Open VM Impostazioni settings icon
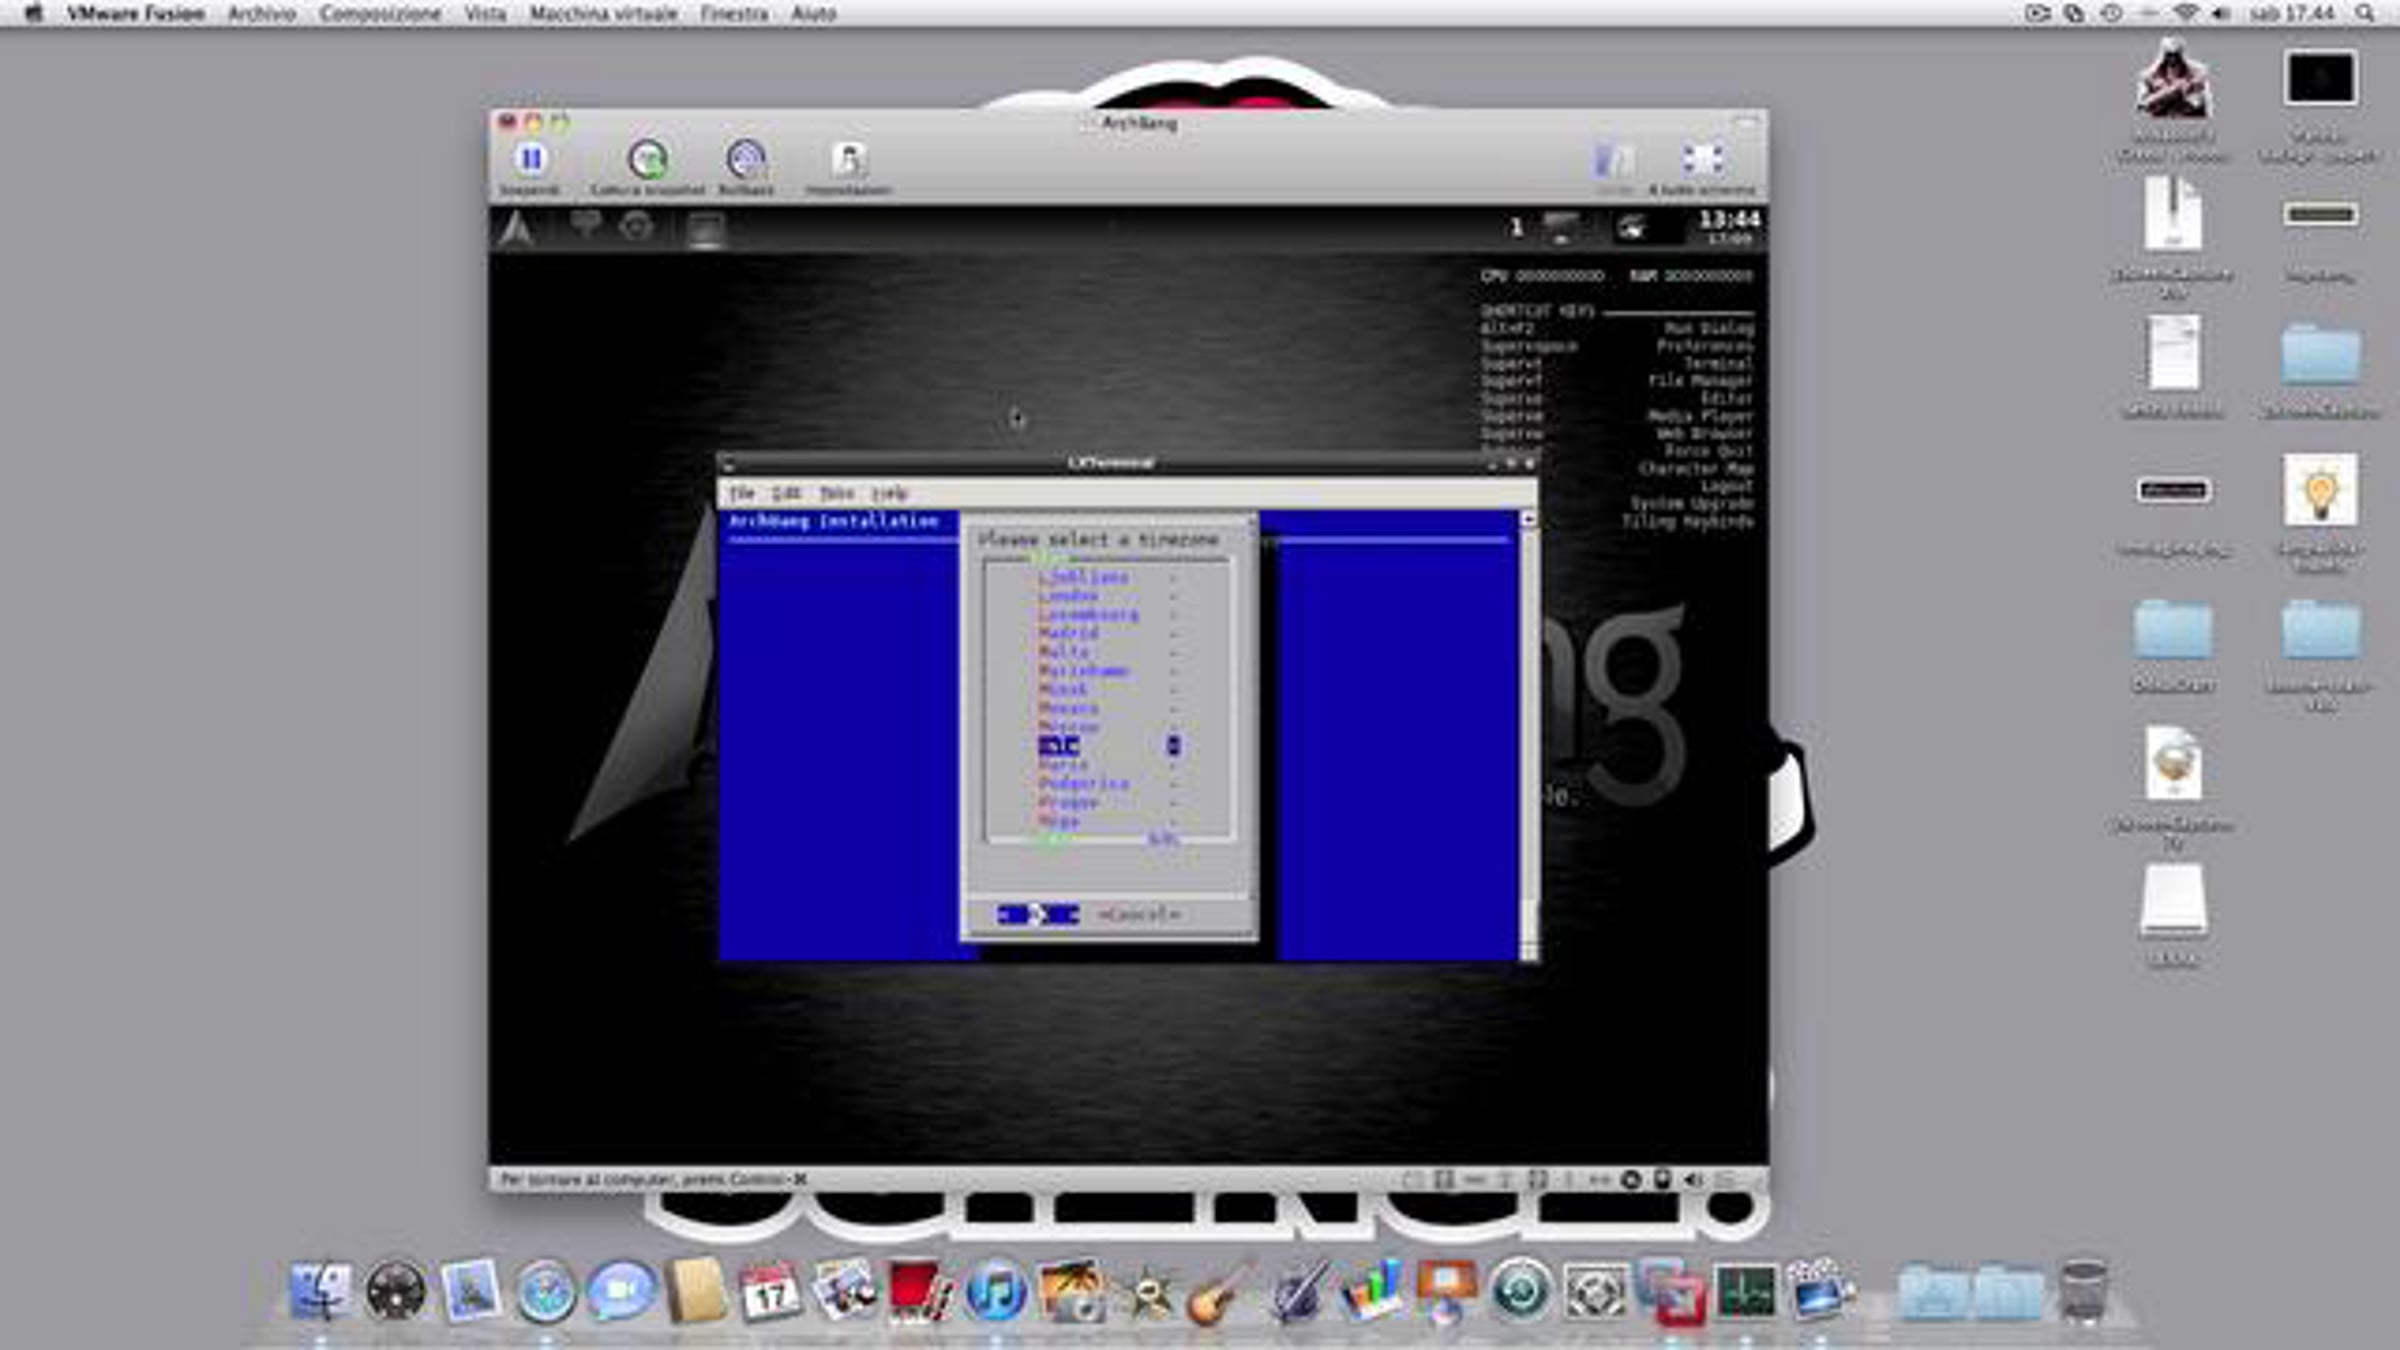The image size is (2400, 1350). [848, 160]
